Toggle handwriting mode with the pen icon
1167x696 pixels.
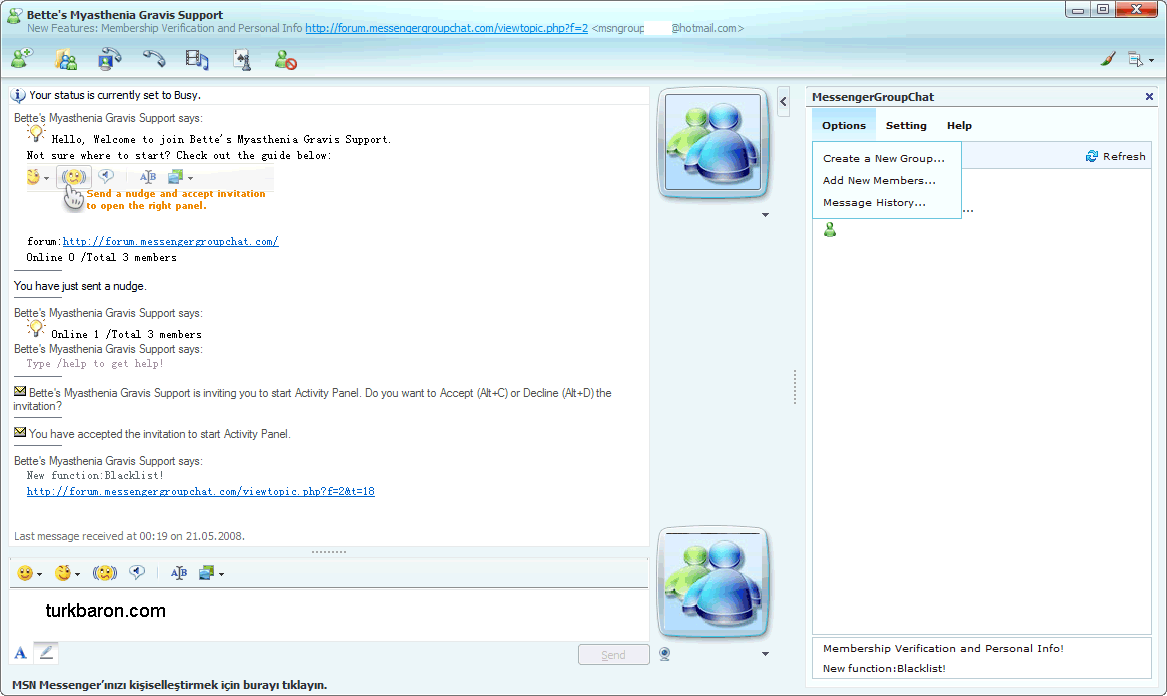pos(47,654)
